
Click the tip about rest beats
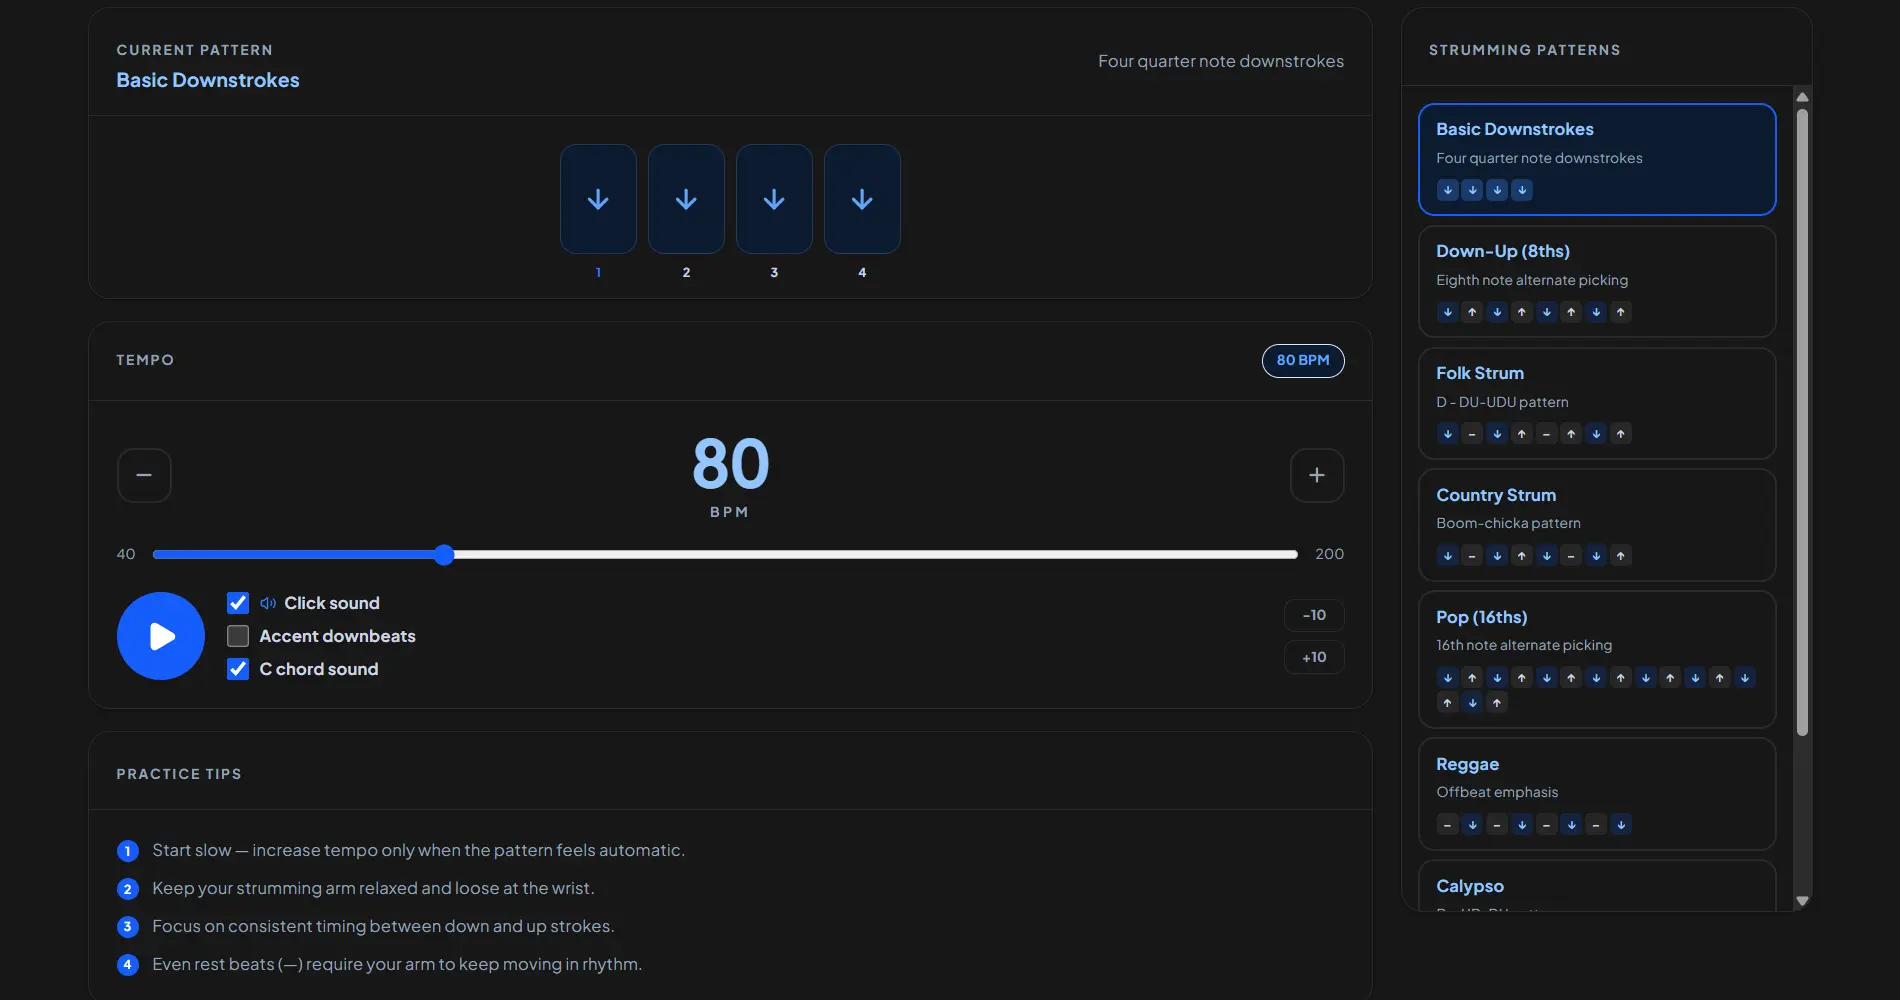pyautogui.click(x=397, y=964)
